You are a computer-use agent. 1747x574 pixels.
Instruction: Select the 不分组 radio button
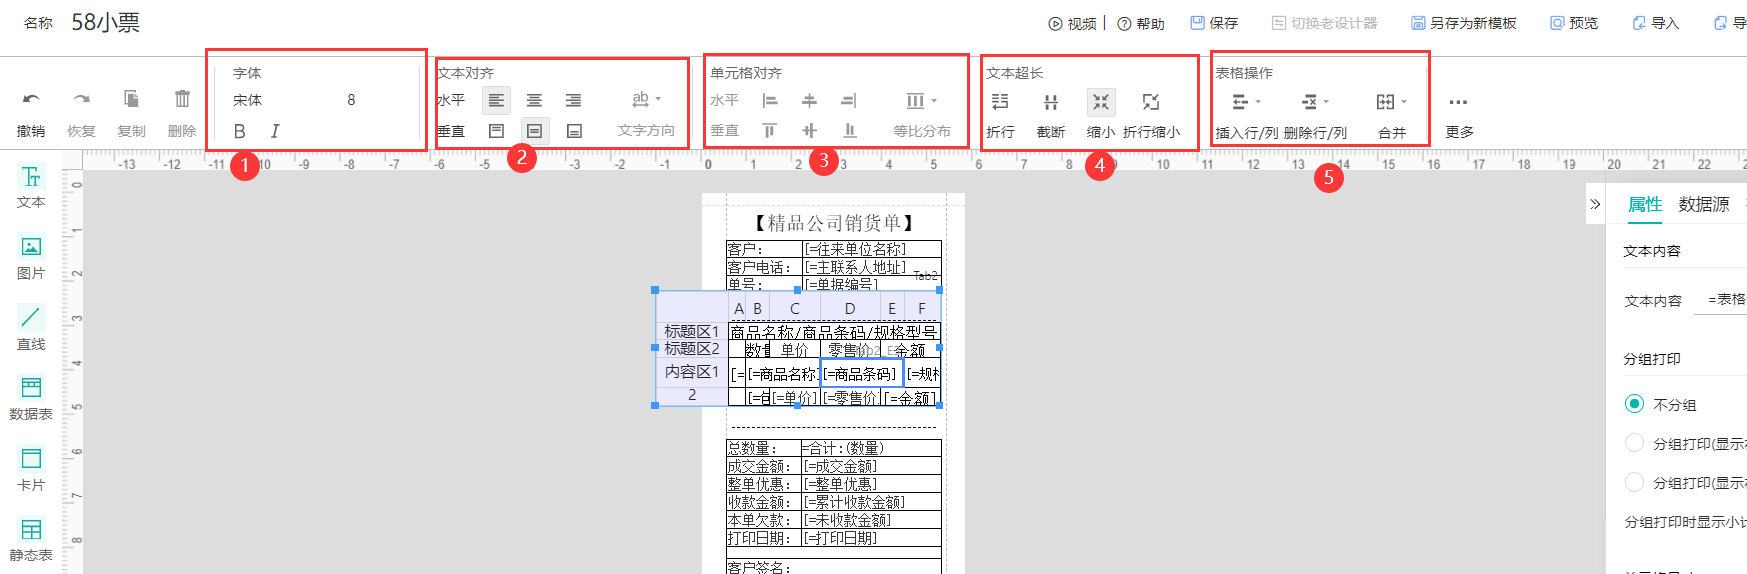[x=1634, y=404]
